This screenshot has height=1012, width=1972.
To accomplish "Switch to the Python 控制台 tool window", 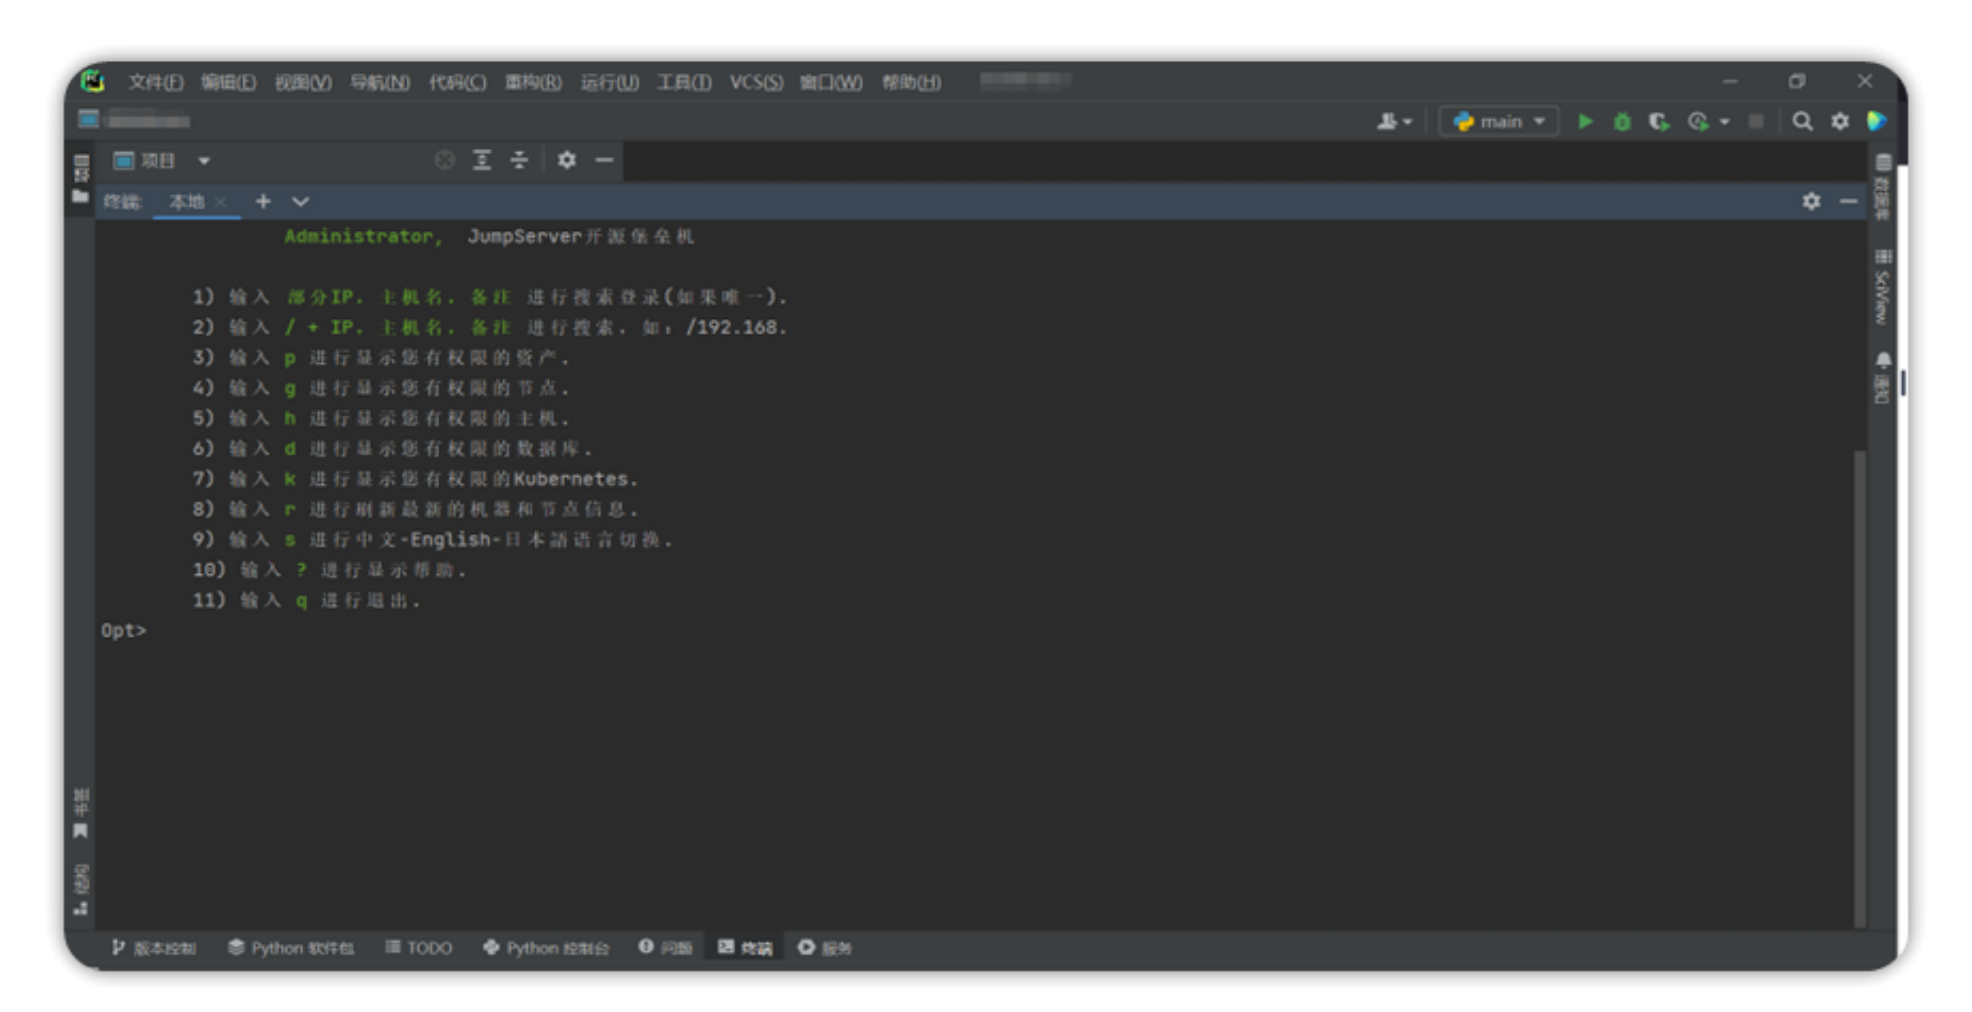I will click(546, 947).
